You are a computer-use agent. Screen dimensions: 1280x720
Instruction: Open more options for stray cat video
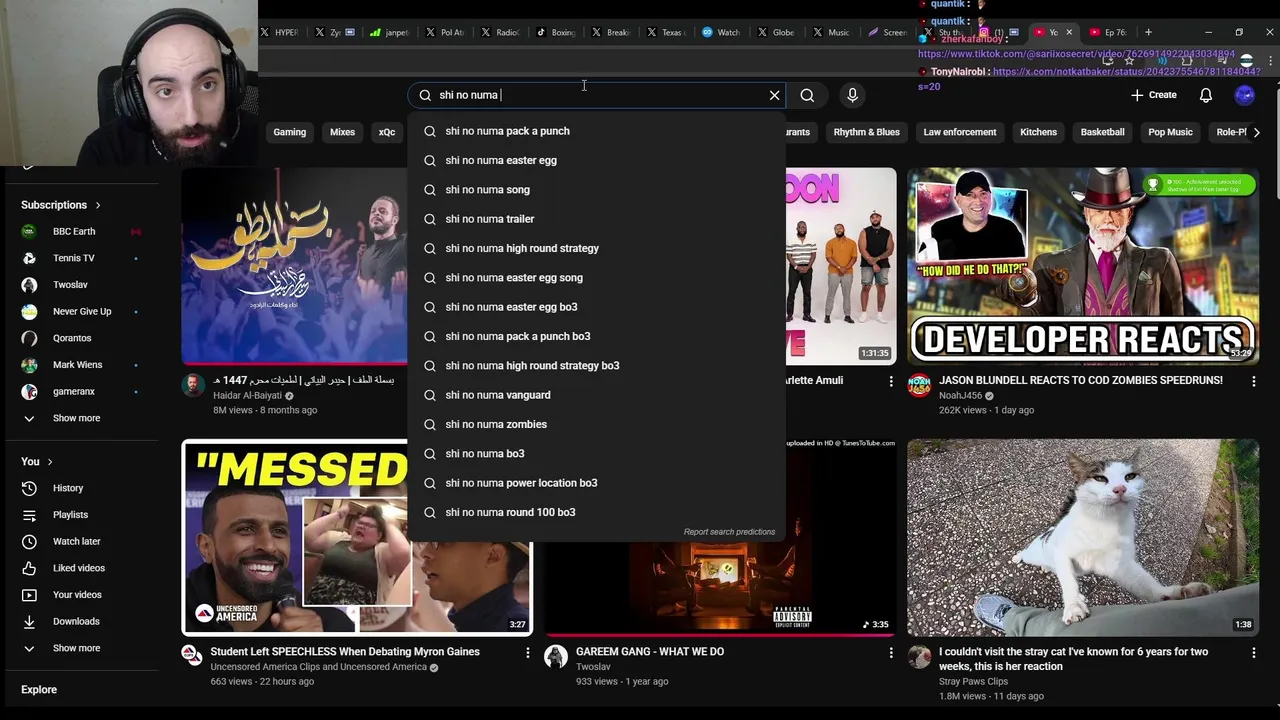[x=1254, y=652]
